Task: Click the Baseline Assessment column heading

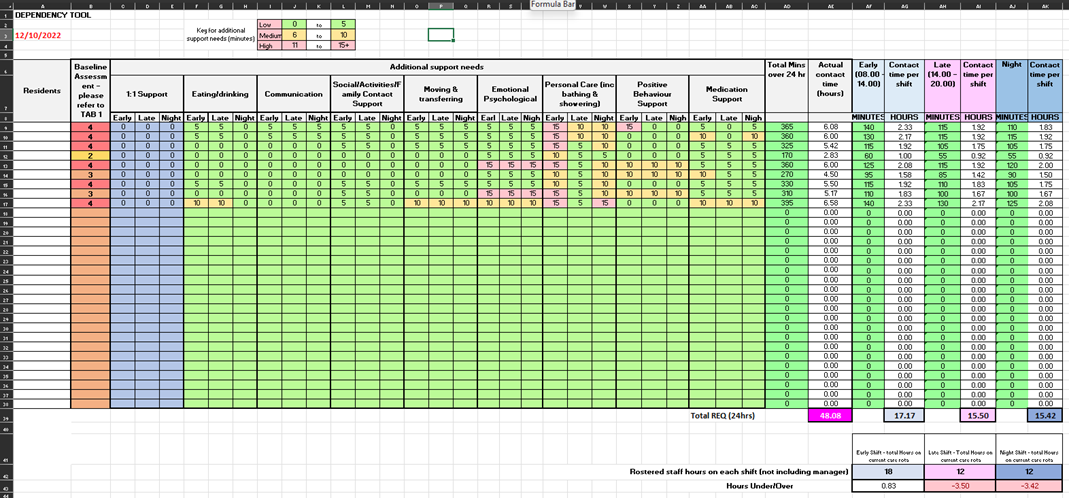Action: pyautogui.click(x=90, y=89)
